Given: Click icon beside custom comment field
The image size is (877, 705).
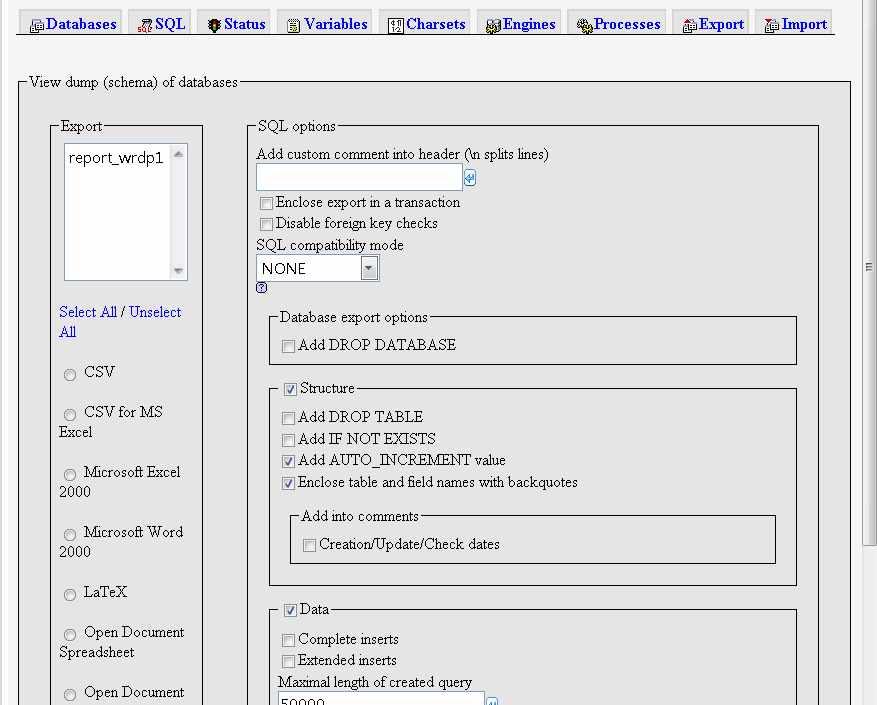Looking at the screenshot, I should (x=470, y=178).
